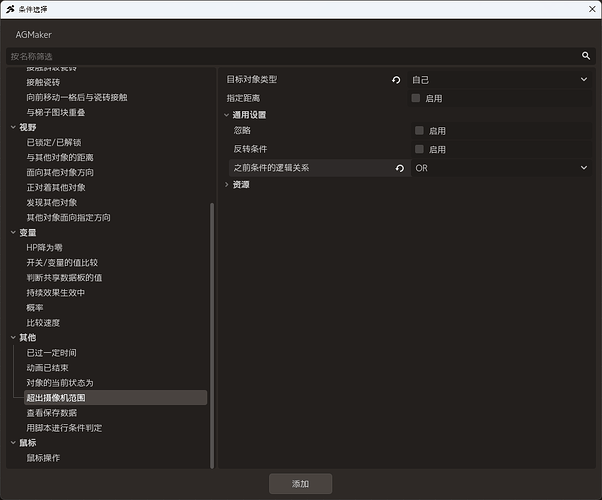Image resolution: width=602 pixels, height=500 pixels.
Task: Collapse the 鼠标 tree group
Action: pyautogui.click(x=13, y=443)
